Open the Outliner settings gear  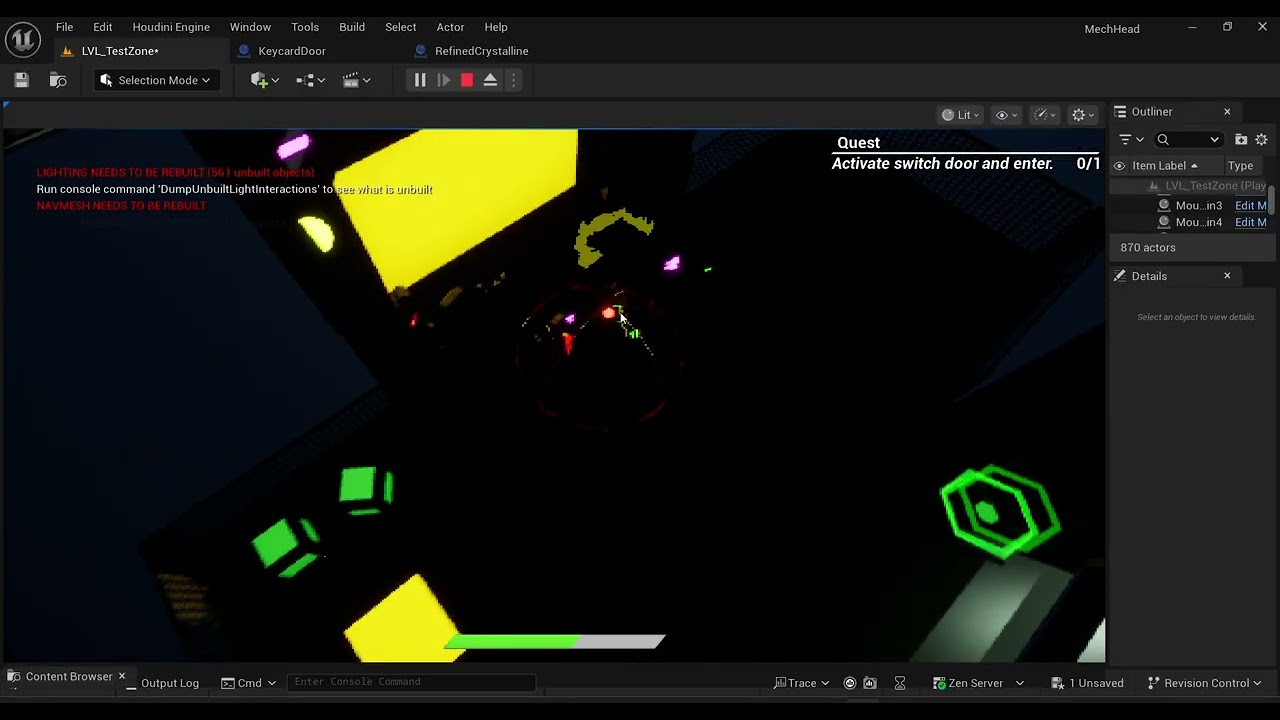point(1261,140)
